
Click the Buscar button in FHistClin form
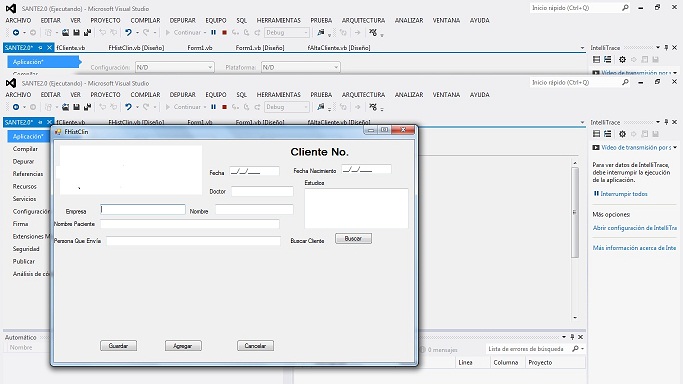pyautogui.click(x=353, y=239)
